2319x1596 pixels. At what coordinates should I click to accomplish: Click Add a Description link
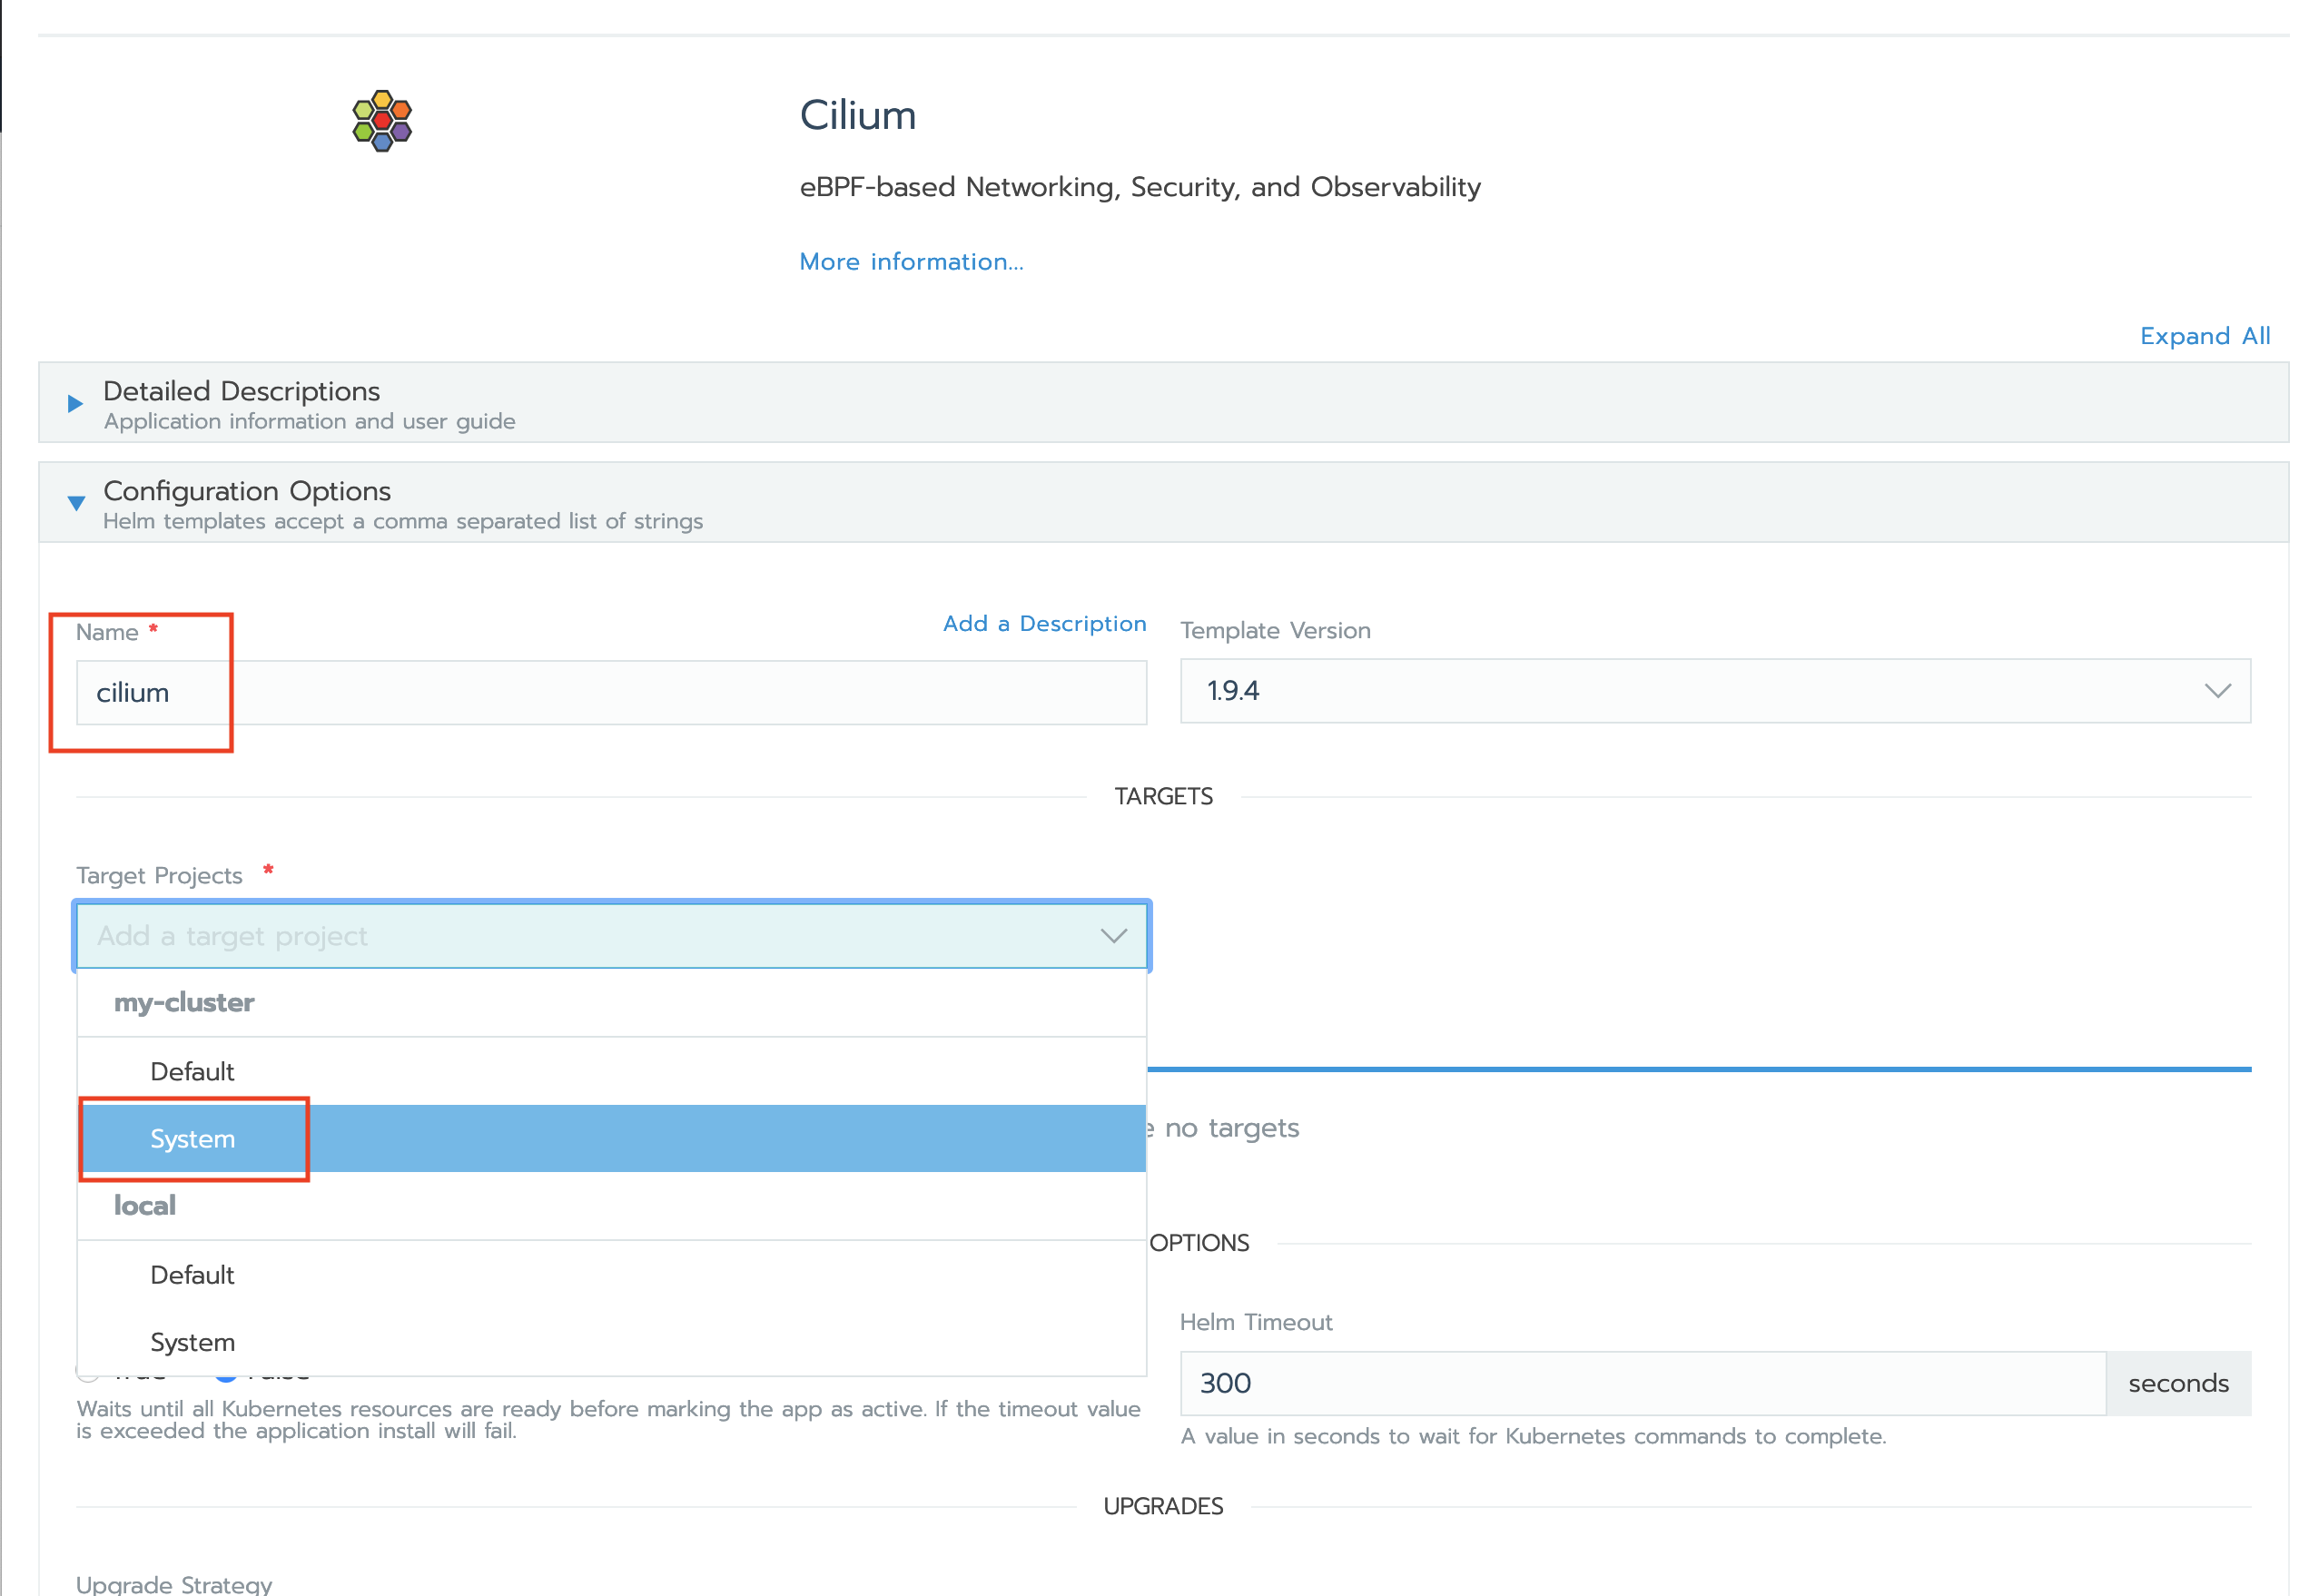click(1044, 623)
